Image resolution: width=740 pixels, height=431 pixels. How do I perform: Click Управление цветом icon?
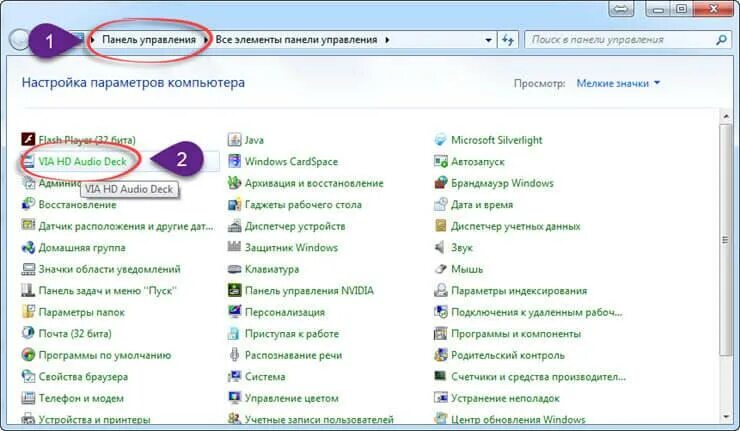(x=234, y=397)
